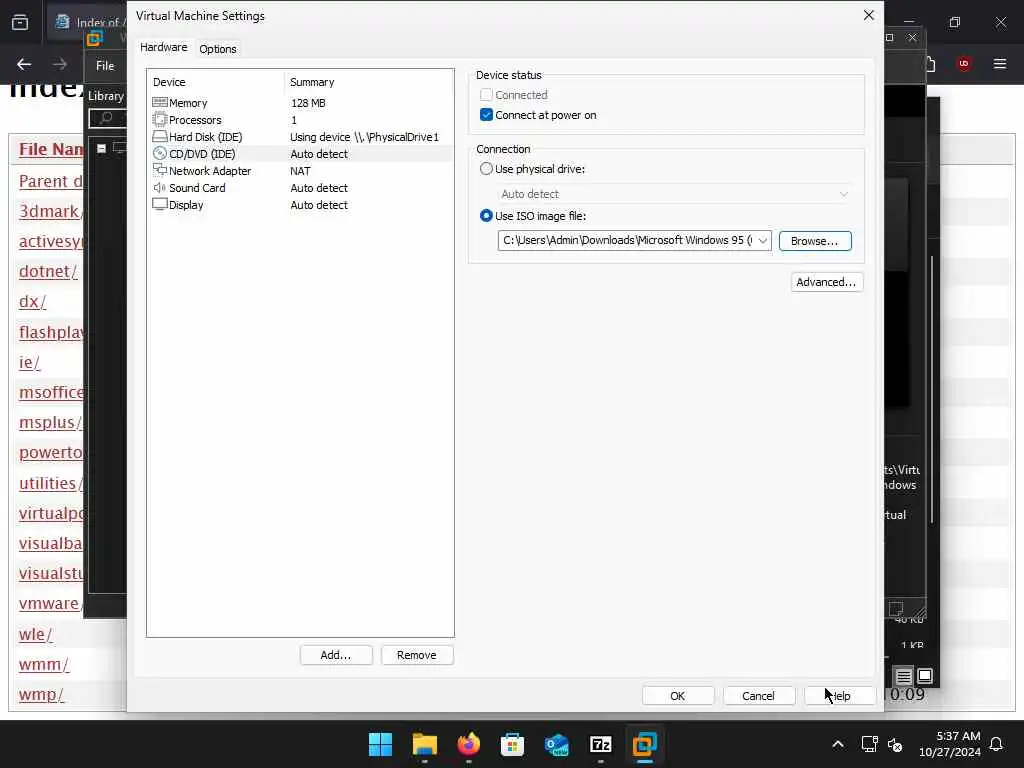This screenshot has width=1024, height=768.
Task: Open the wmm/ directory link
Action: click(44, 664)
